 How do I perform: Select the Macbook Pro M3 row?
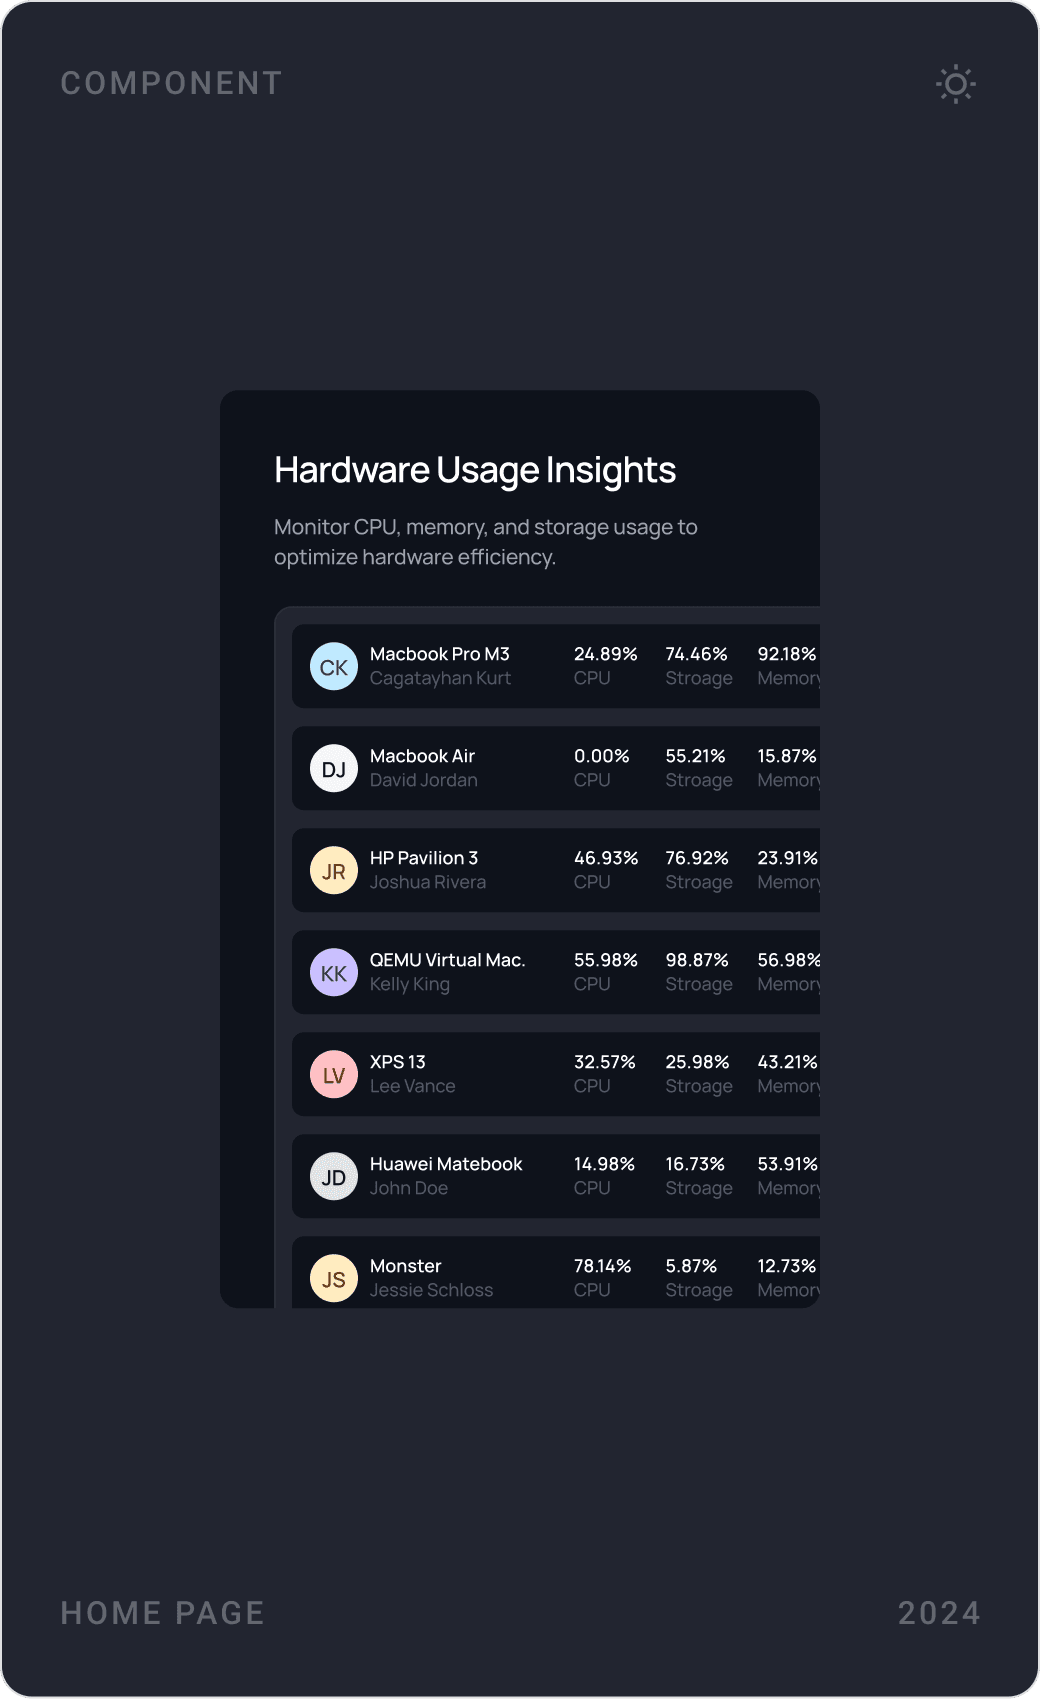click(550, 666)
